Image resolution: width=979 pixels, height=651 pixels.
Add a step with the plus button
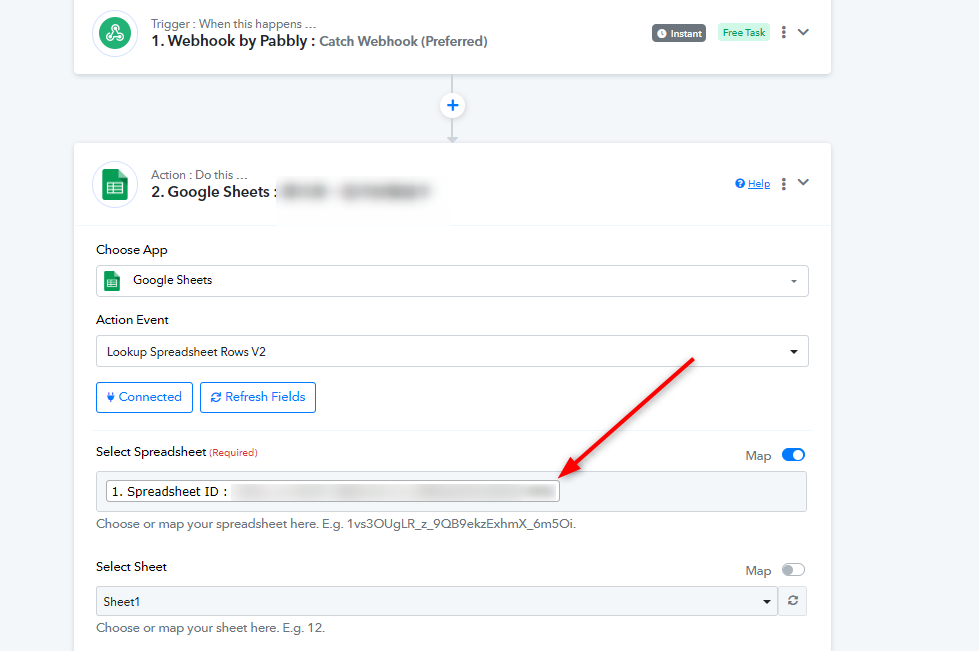(x=453, y=105)
